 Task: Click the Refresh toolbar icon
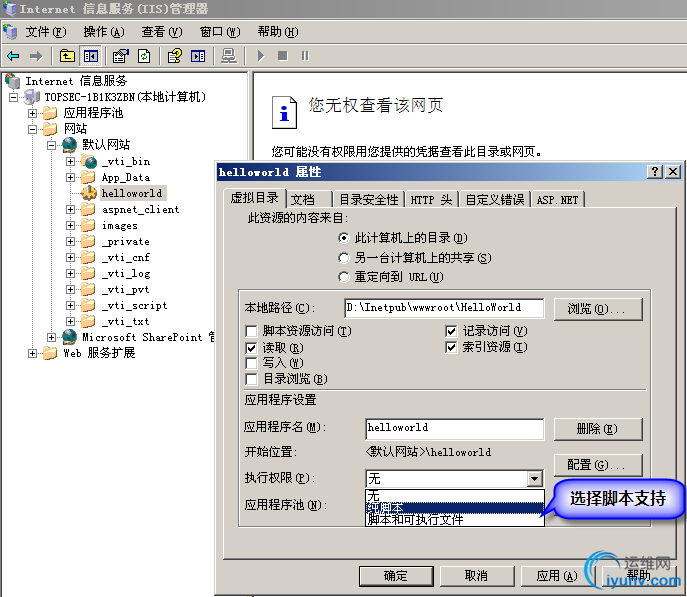point(144,56)
